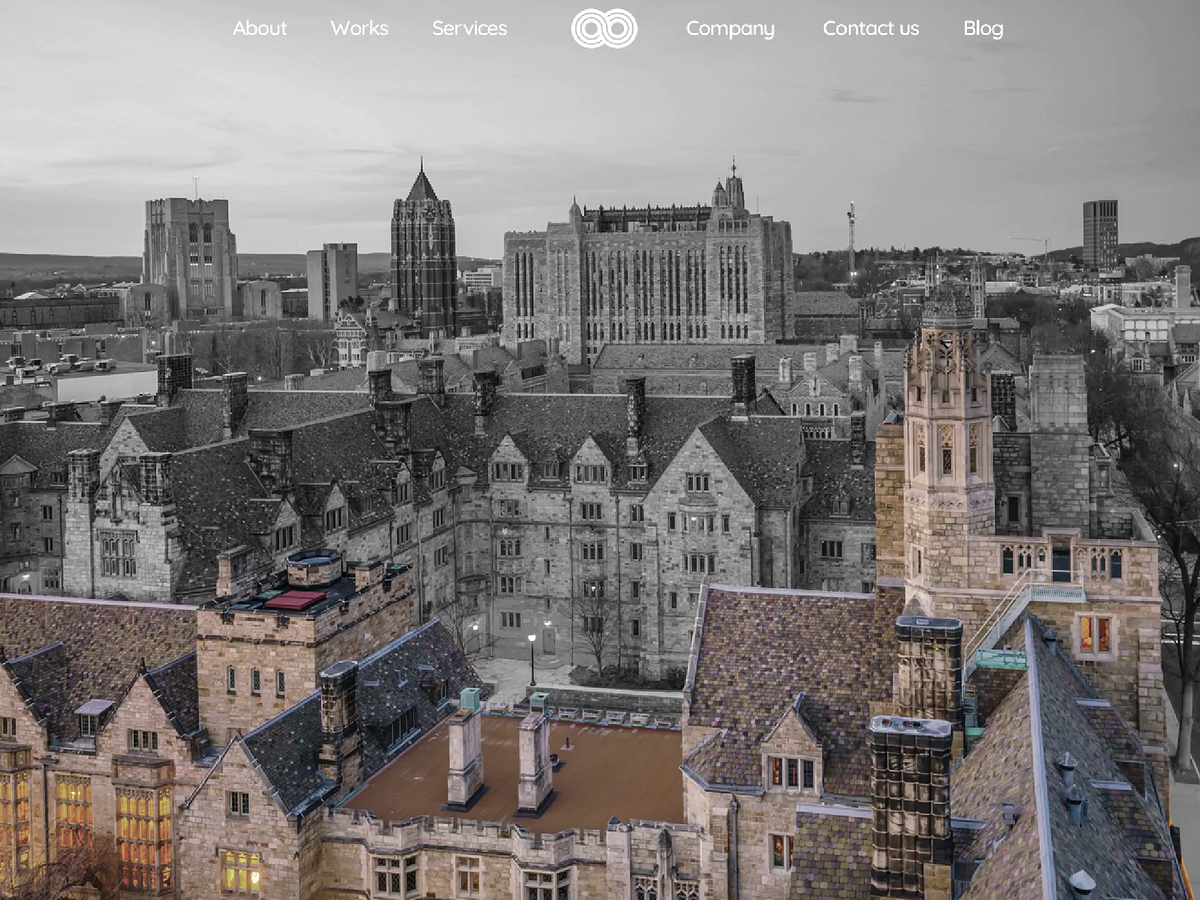Click the brand logo between Services and Company
Image resolution: width=1200 pixels, height=900 pixels.
(x=603, y=27)
